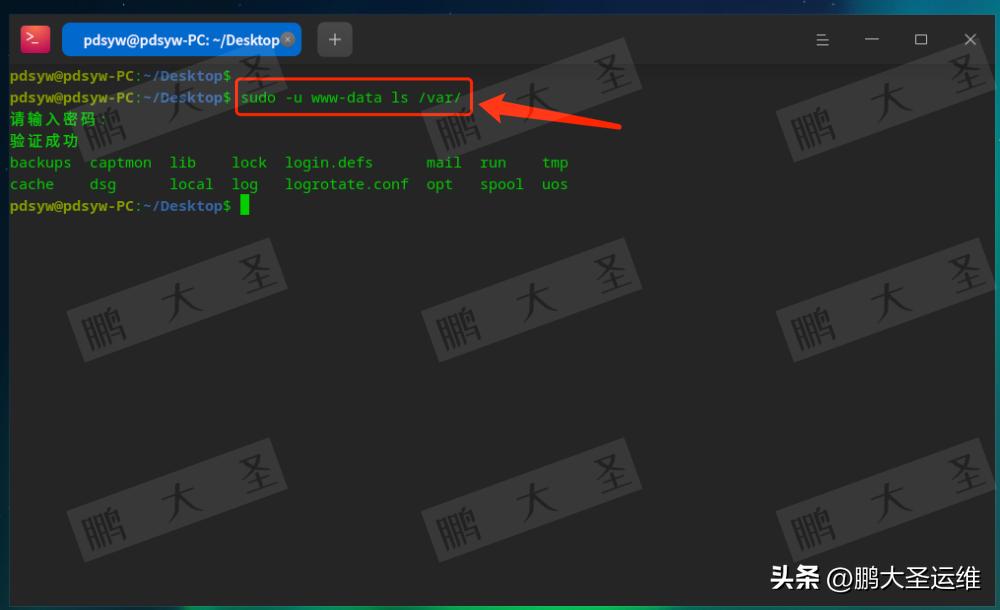Click 'dsg' in the ls output
Image resolution: width=1000 pixels, height=610 pixels.
[x=103, y=185]
